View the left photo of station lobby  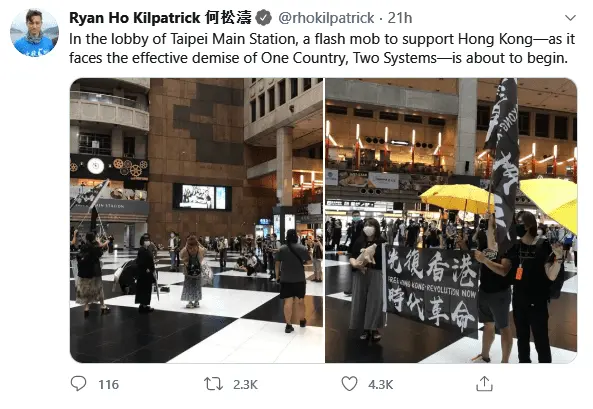click(x=197, y=221)
